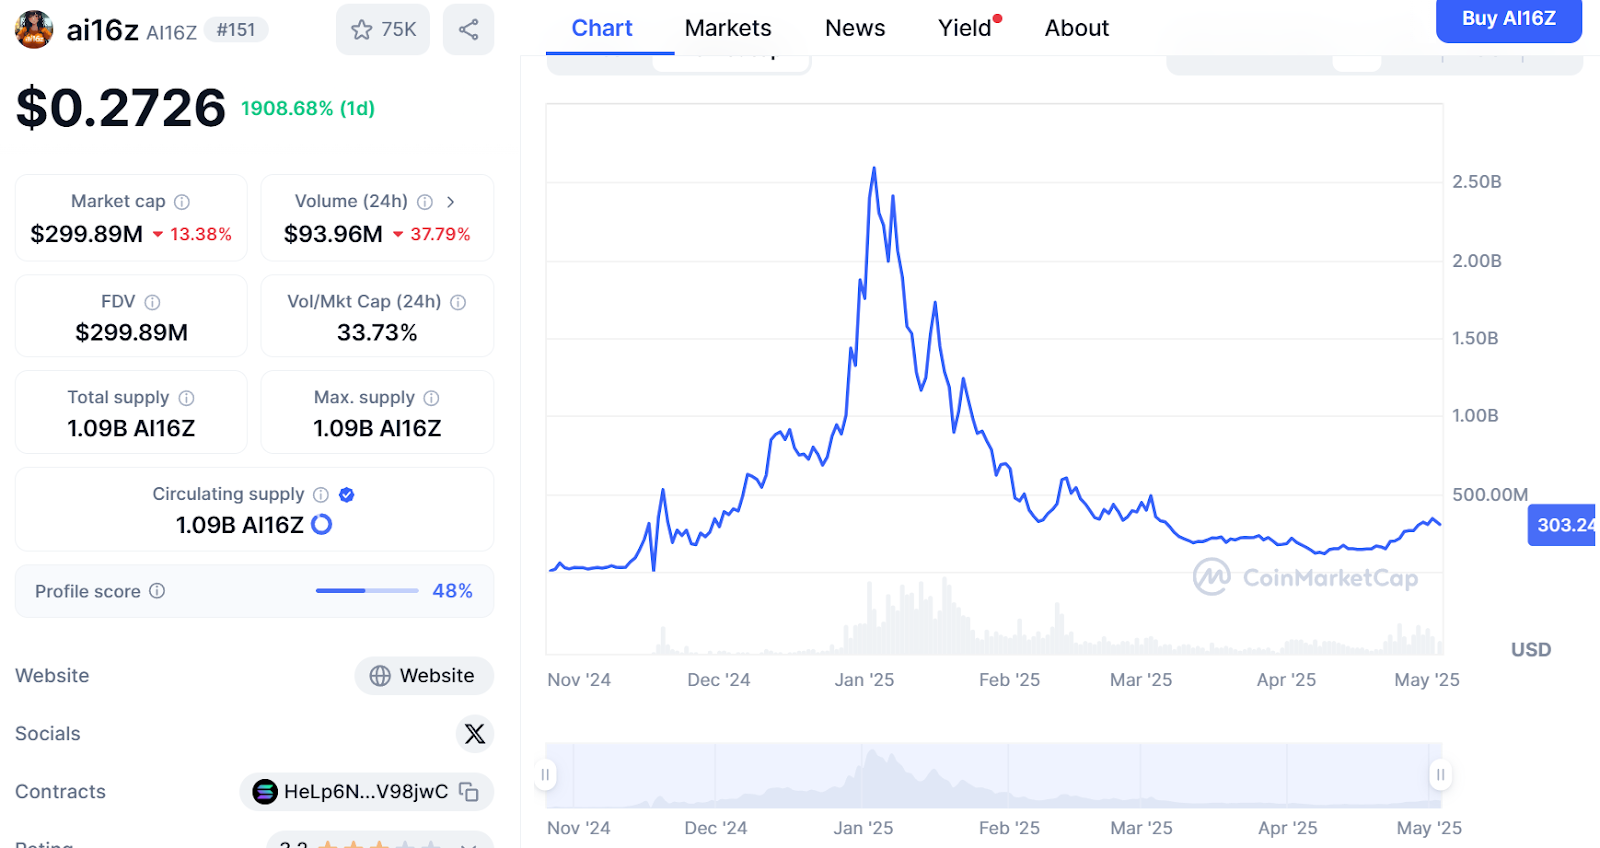Open the X social profile icon

pyautogui.click(x=475, y=734)
